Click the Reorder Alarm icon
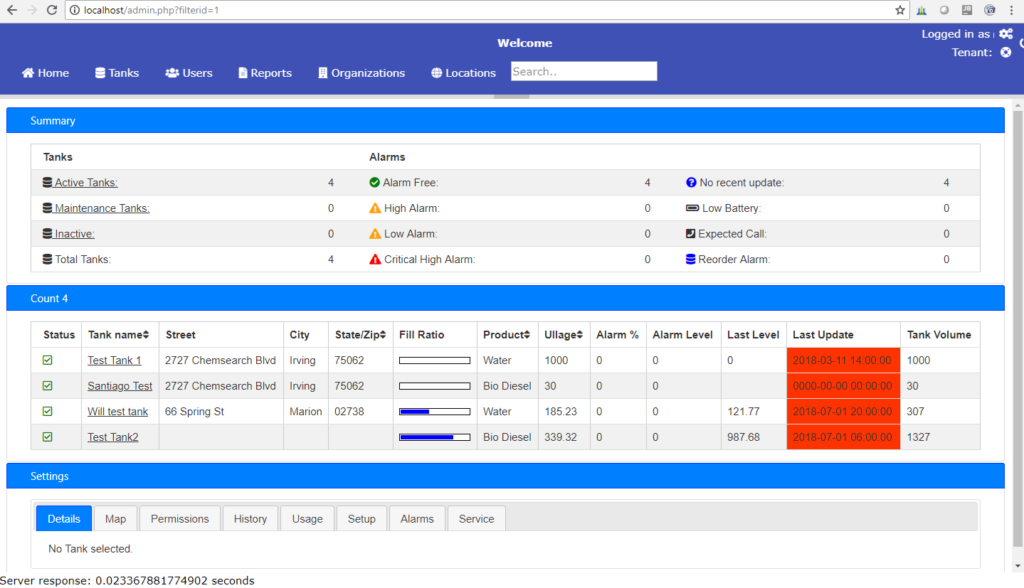This screenshot has width=1024, height=588. 690,259
